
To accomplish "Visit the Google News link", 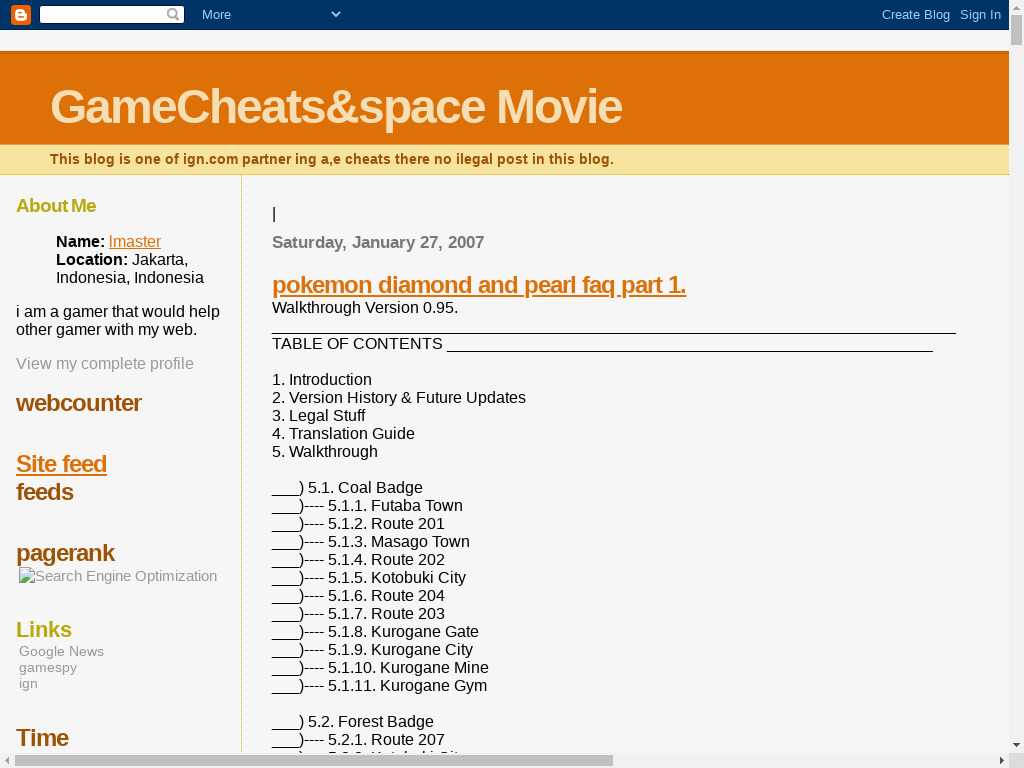I will [61, 651].
